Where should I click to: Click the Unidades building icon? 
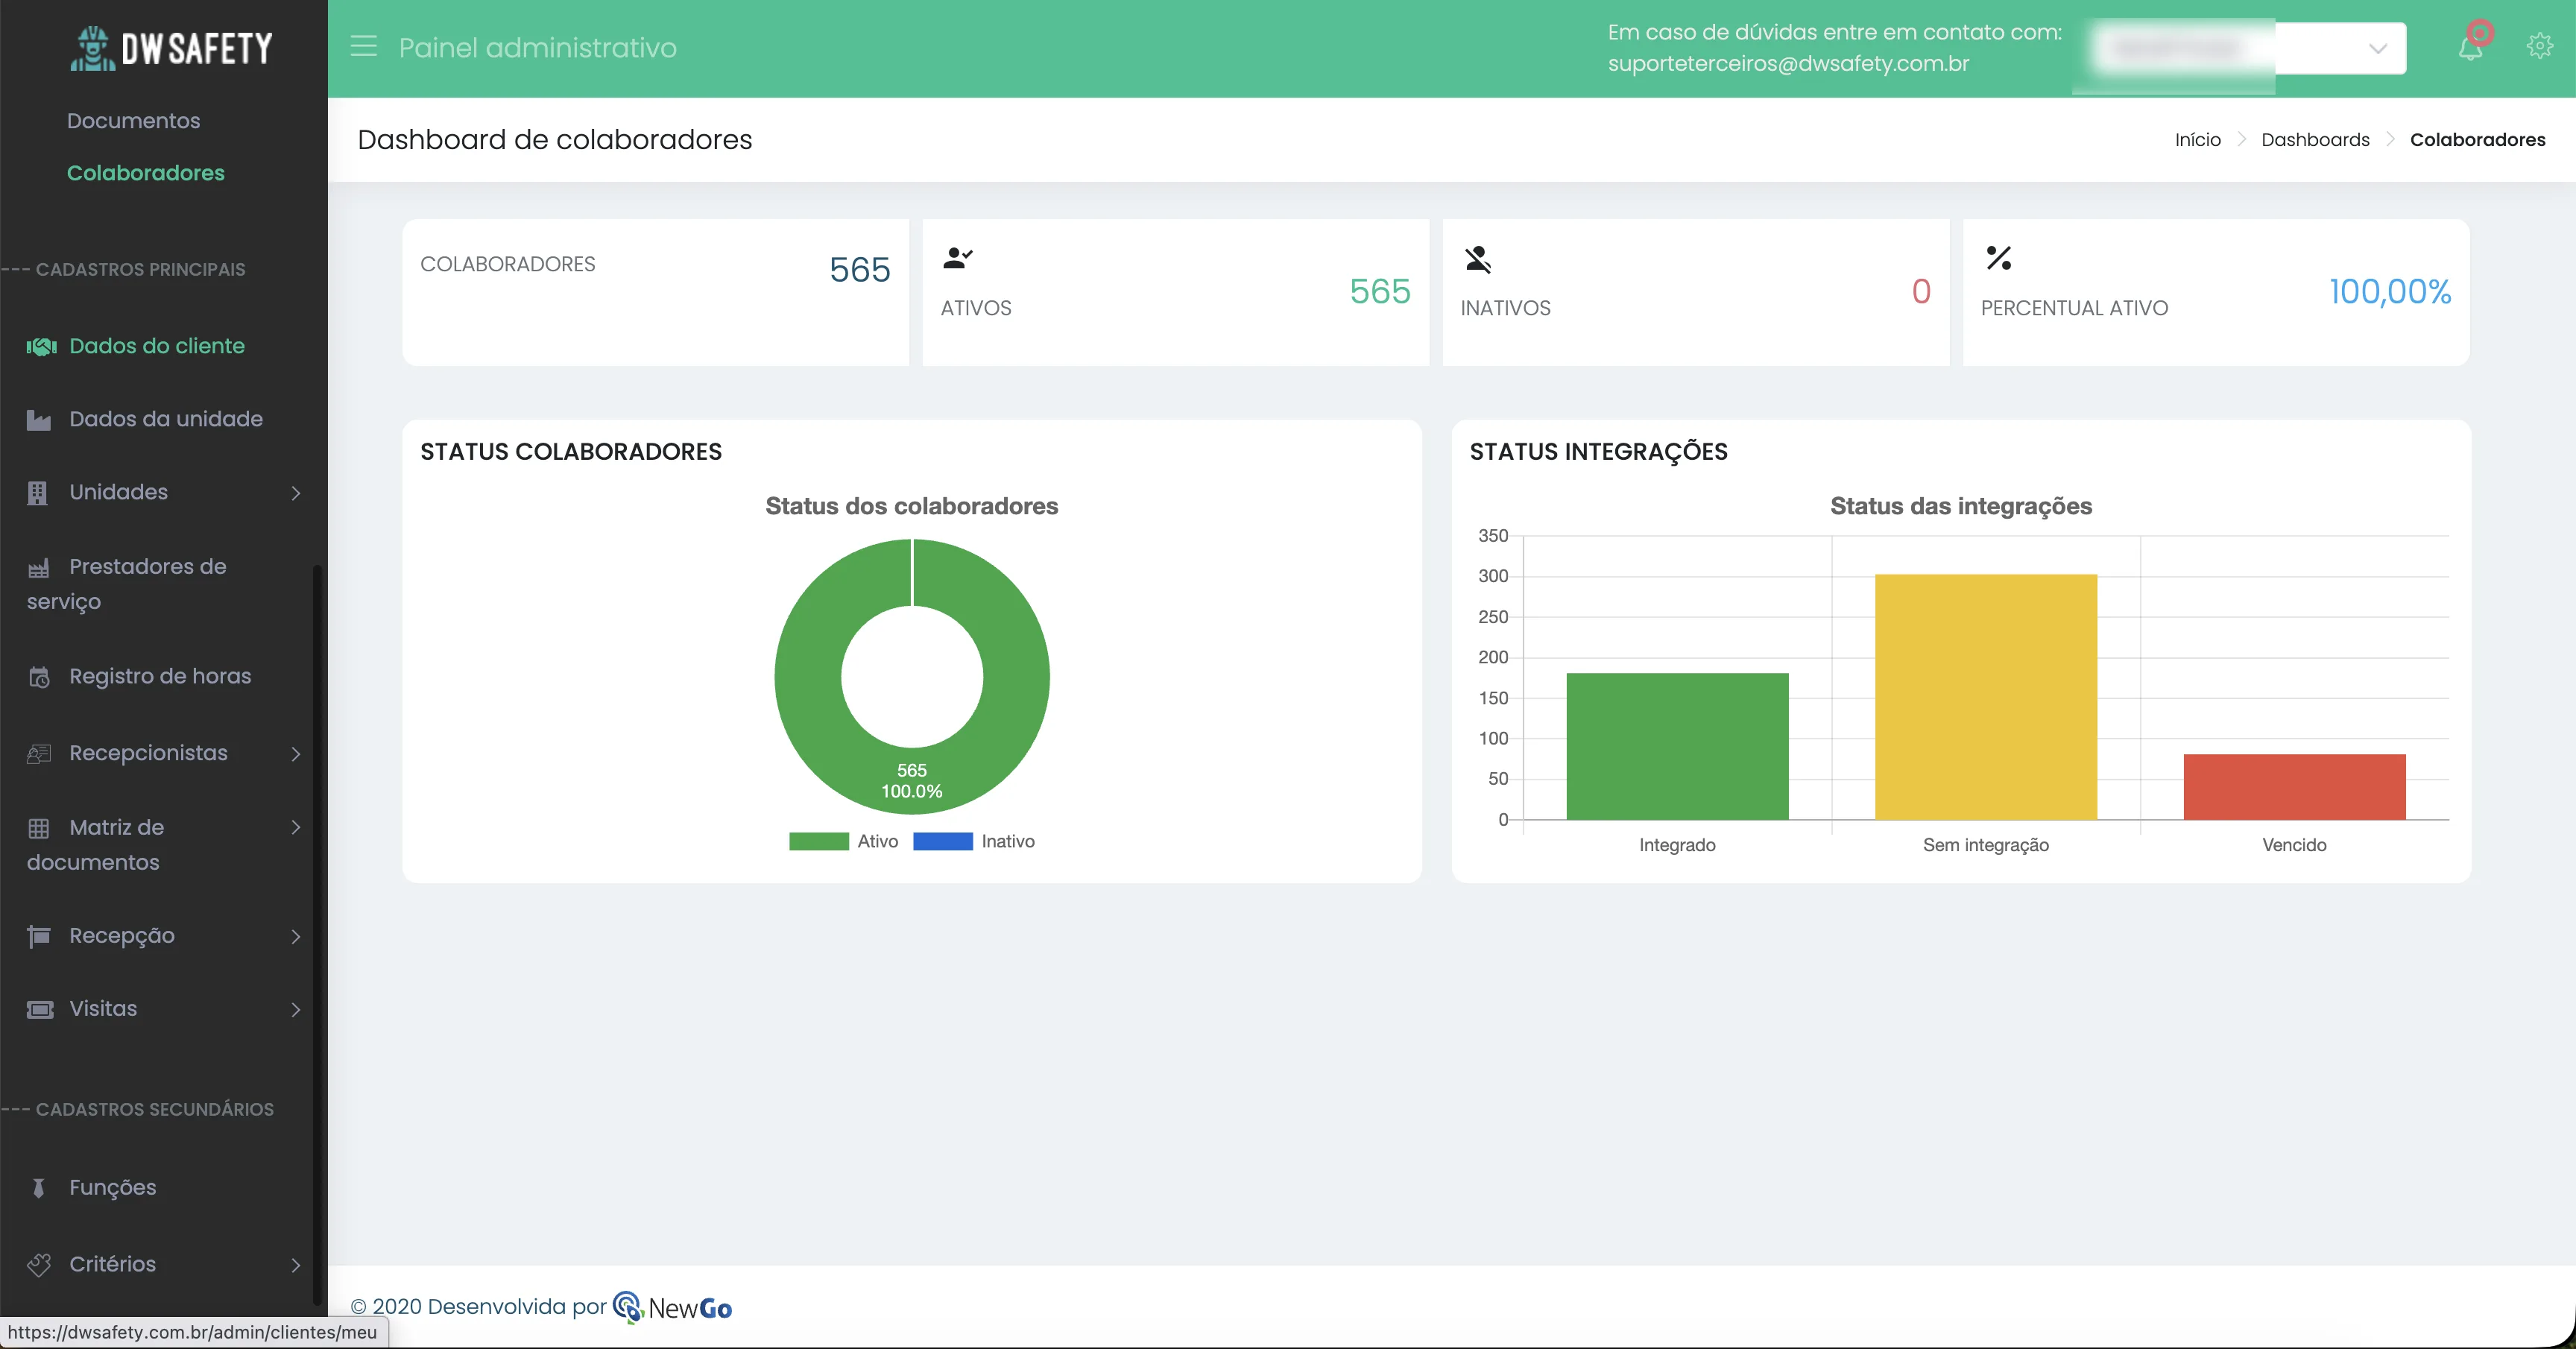click(38, 492)
